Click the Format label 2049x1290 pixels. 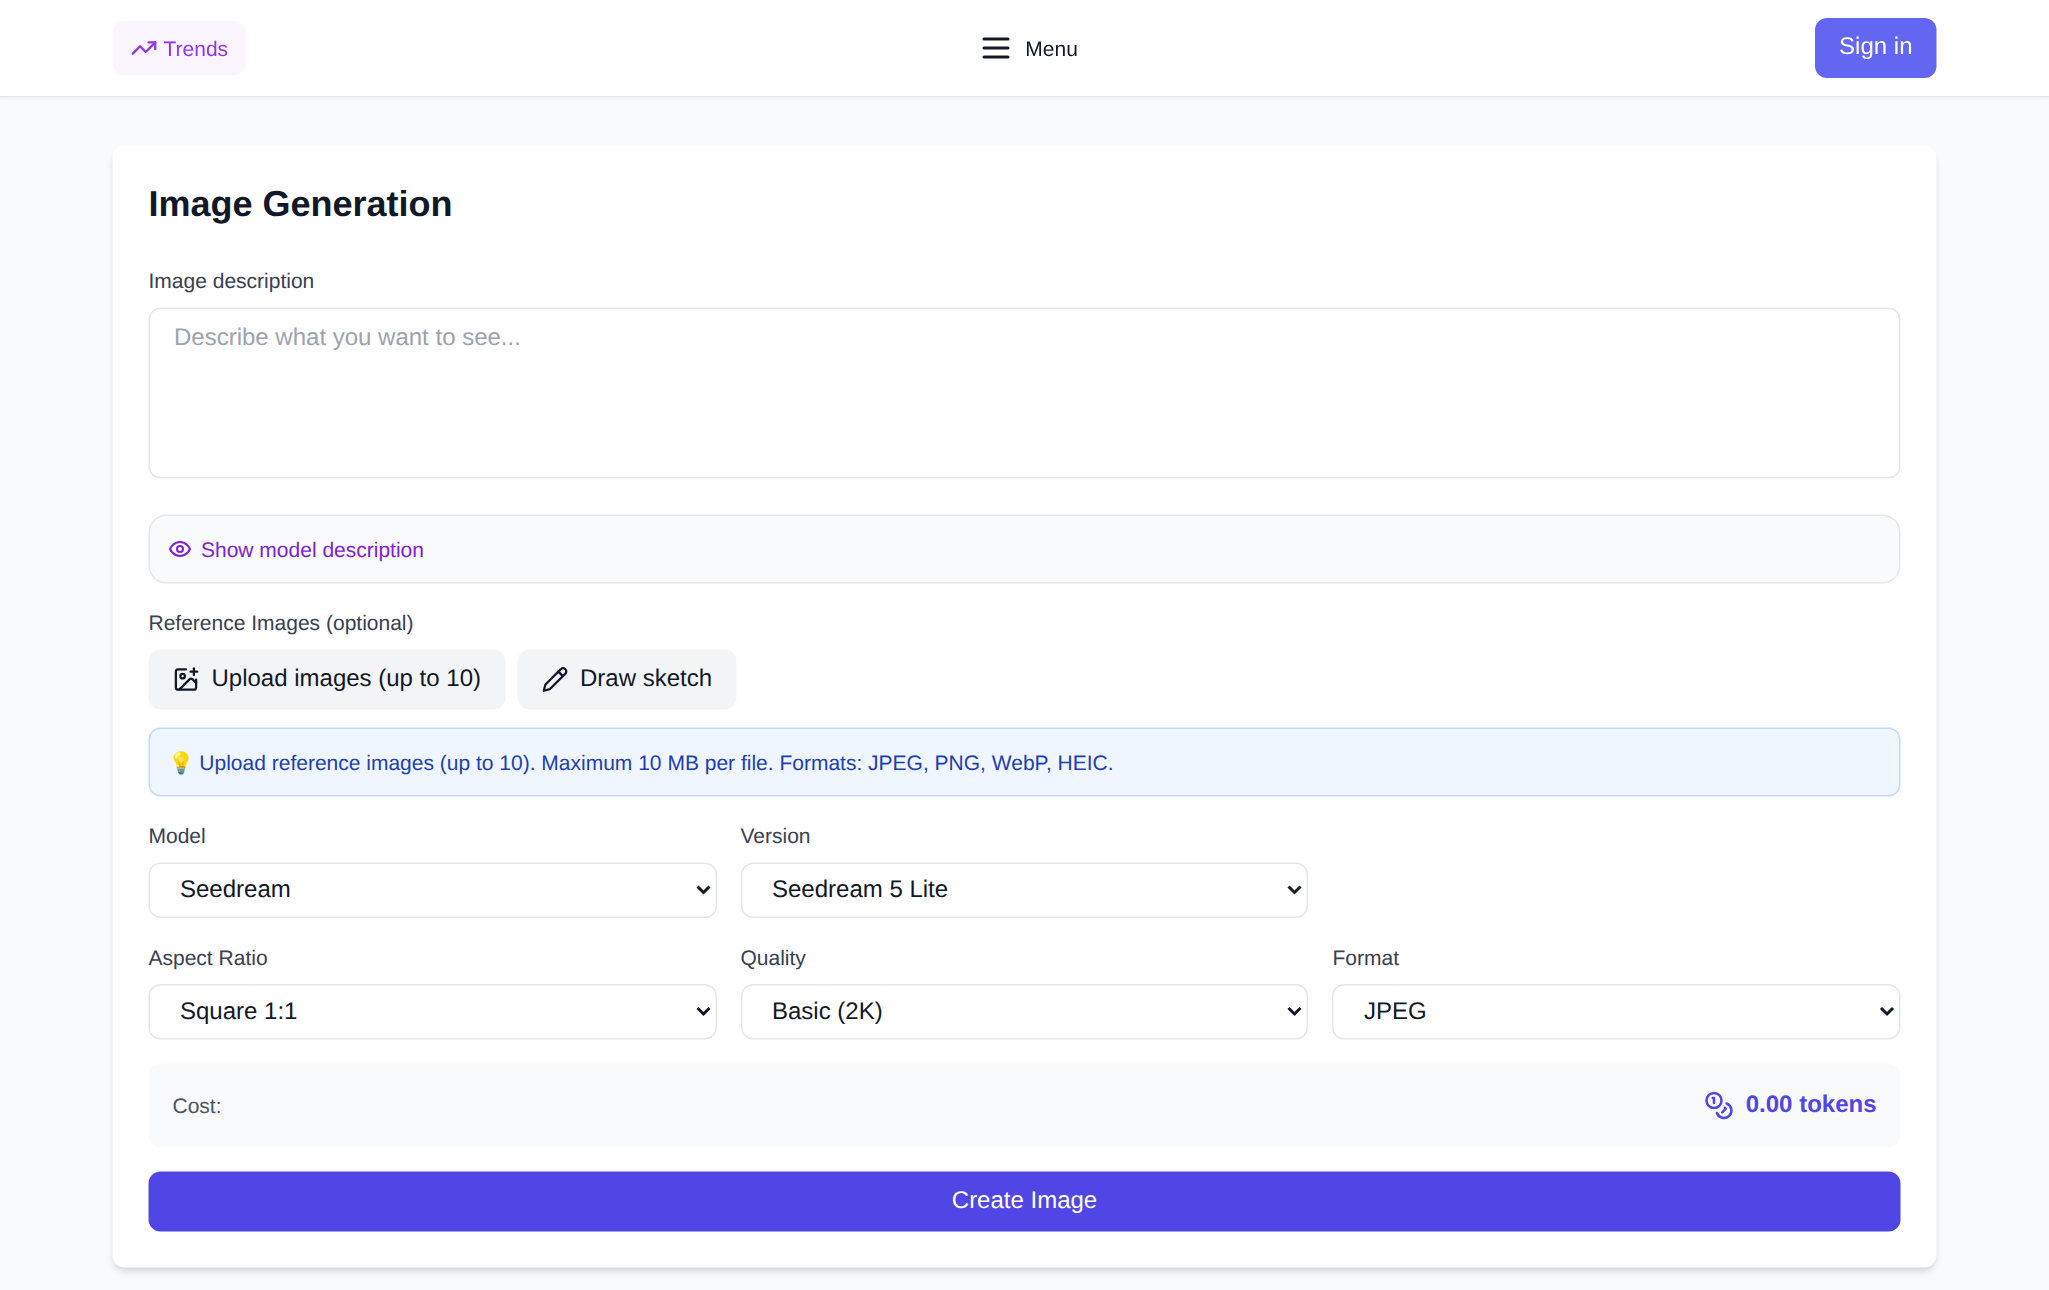[x=1366, y=958]
